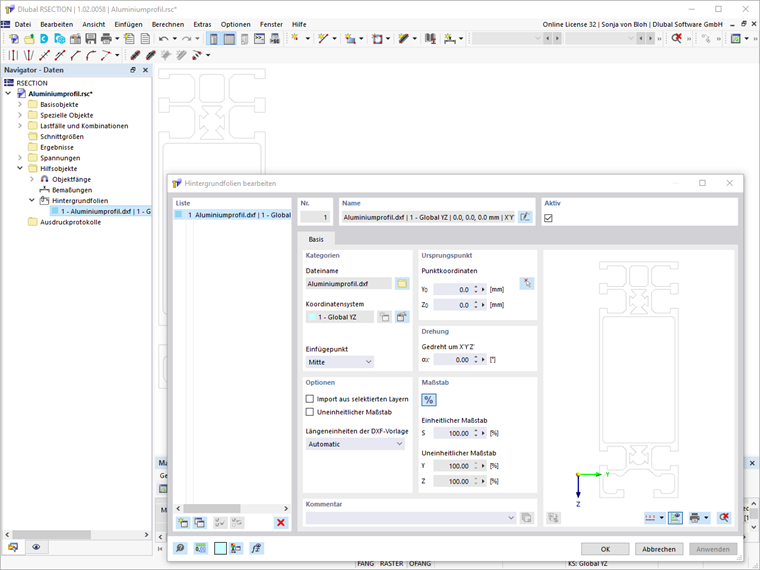Enable Uneinheitlicher Maßstab checkbox
Viewport: 760px width, 570px height.
click(x=310, y=412)
